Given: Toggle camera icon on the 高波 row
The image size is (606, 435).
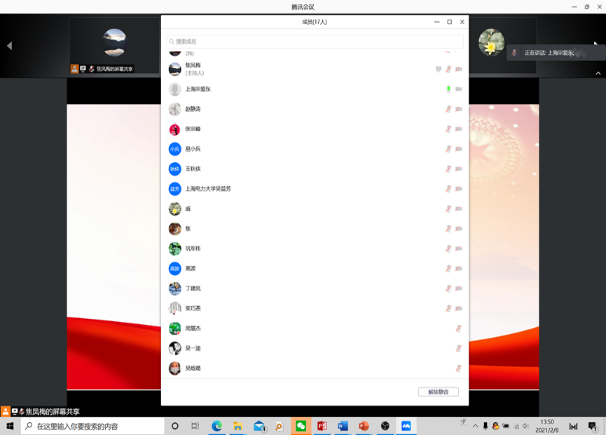Looking at the screenshot, I should click(x=459, y=268).
